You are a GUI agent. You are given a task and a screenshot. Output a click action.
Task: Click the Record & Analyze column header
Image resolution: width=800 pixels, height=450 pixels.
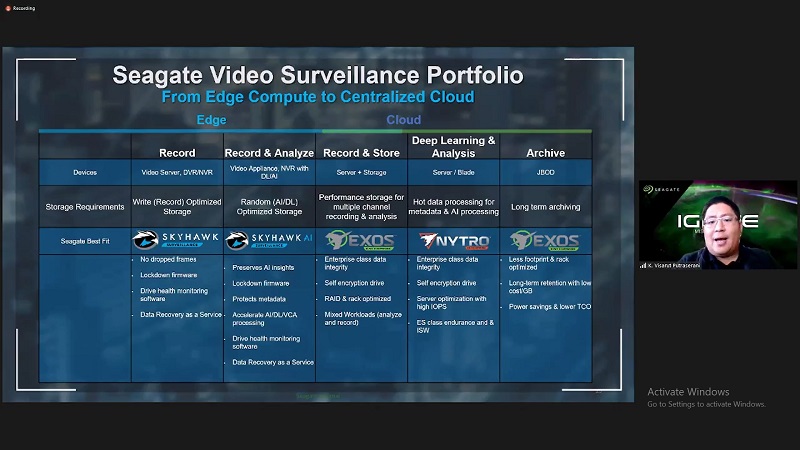tap(269, 153)
